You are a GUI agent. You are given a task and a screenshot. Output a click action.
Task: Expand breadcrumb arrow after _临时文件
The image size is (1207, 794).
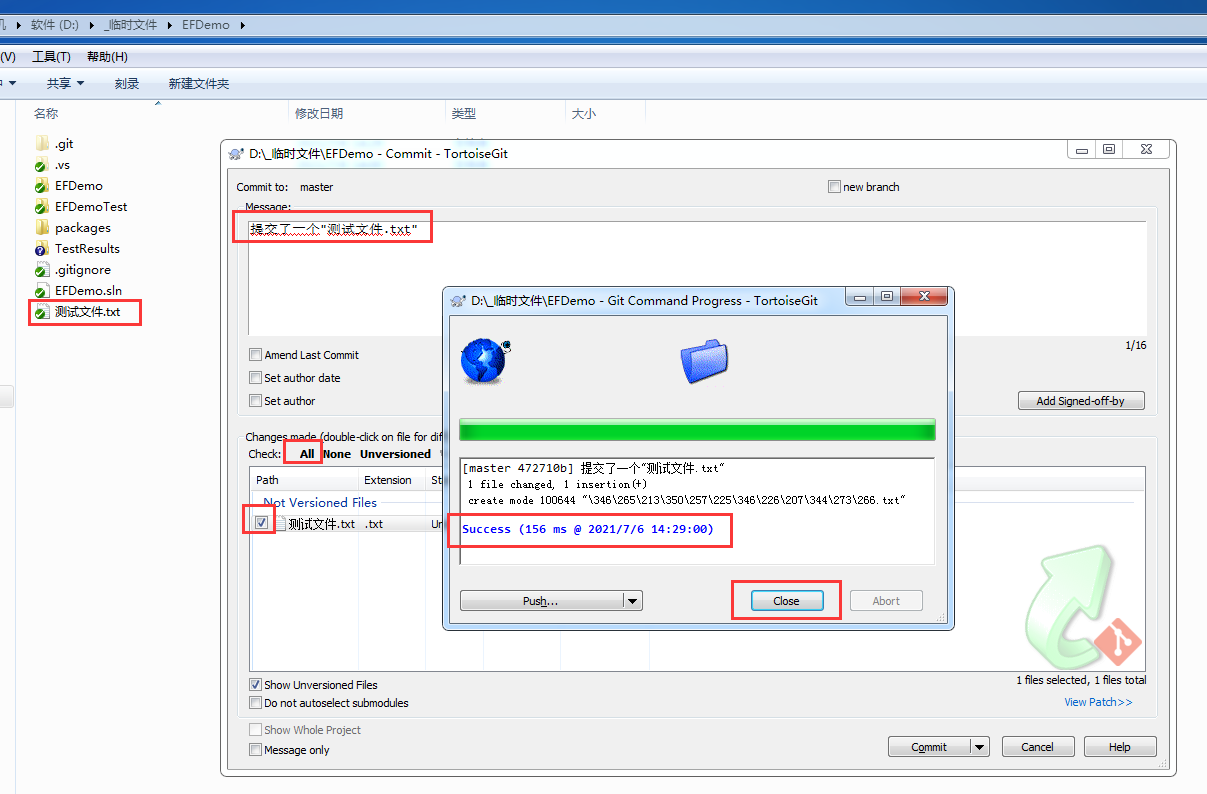pos(169,25)
